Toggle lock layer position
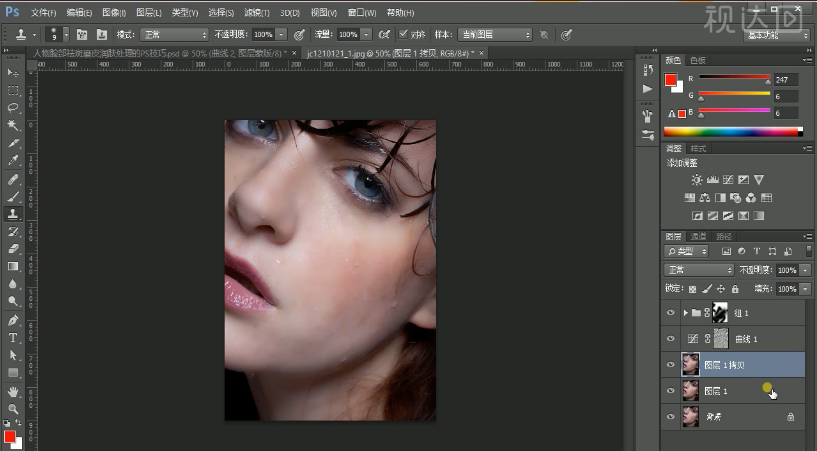Screen dimensions: 817x451 coord(721,289)
